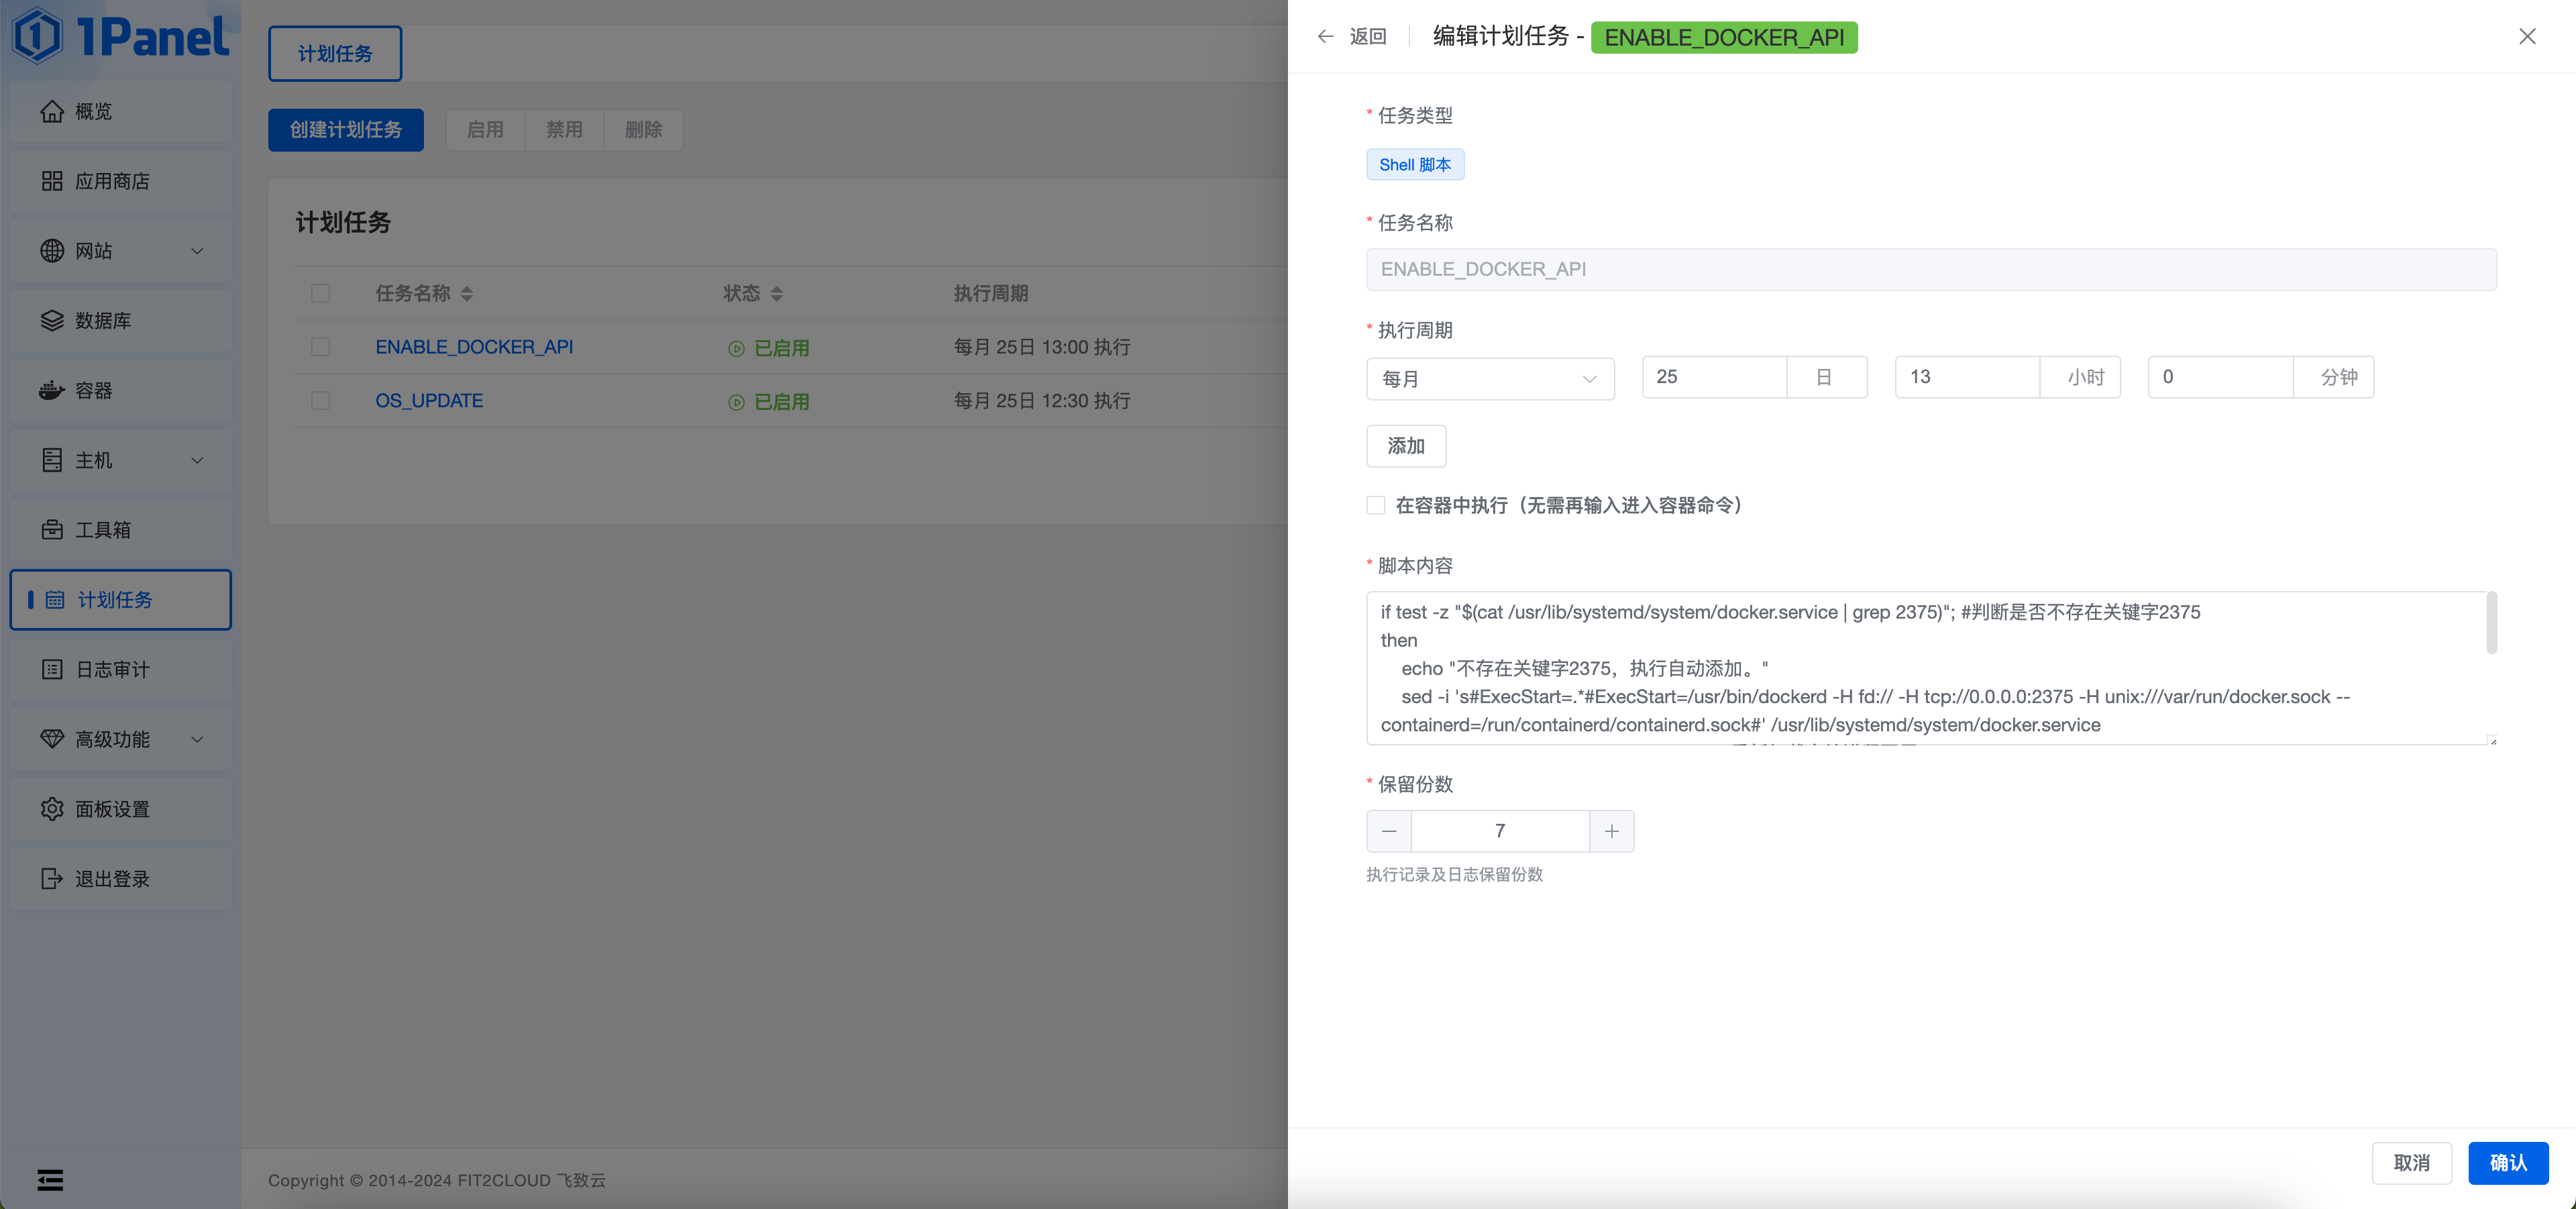Click the 容器 docker whale icon
The height and width of the screenshot is (1209, 2576).
52,390
